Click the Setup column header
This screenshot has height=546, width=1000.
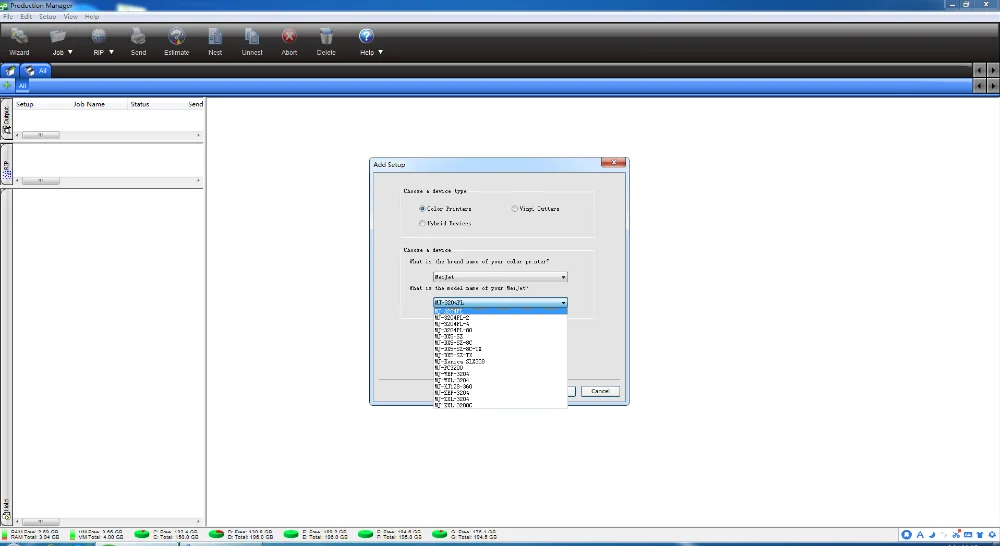[42, 104]
